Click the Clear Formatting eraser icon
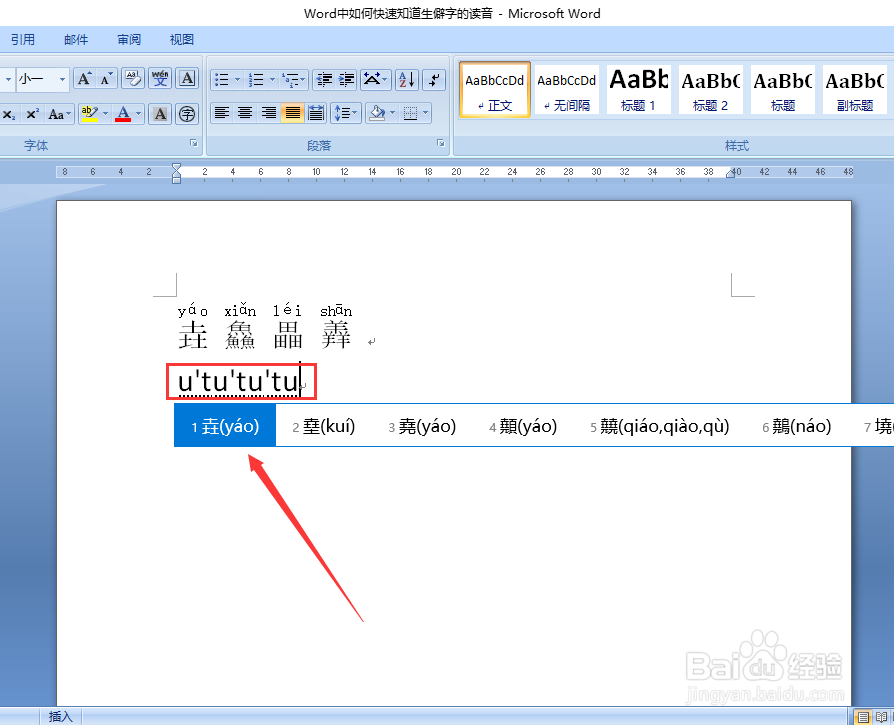The image size is (894, 725). (x=133, y=79)
